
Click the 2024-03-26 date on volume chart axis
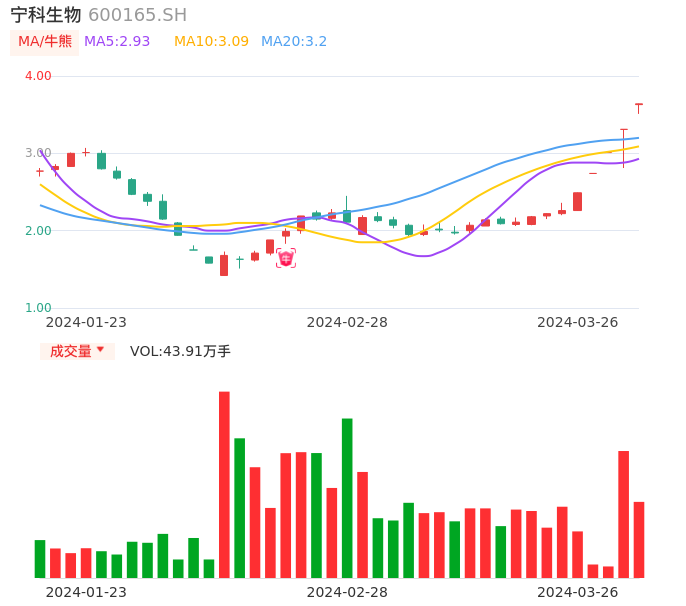578,592
